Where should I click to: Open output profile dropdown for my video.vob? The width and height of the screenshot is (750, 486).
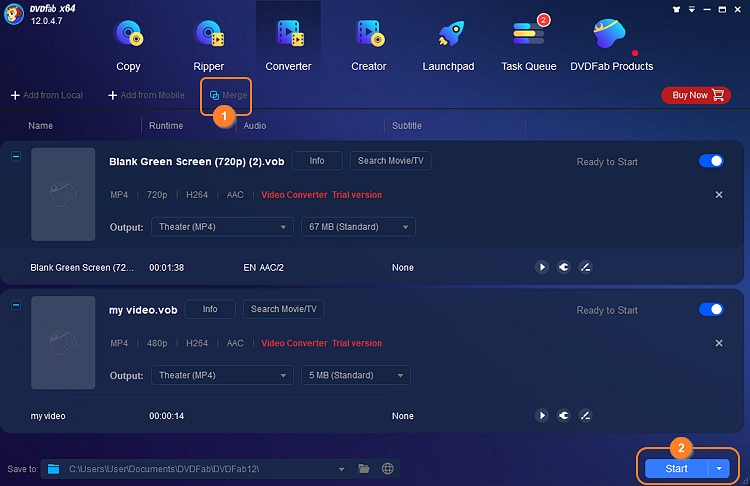[x=222, y=375]
